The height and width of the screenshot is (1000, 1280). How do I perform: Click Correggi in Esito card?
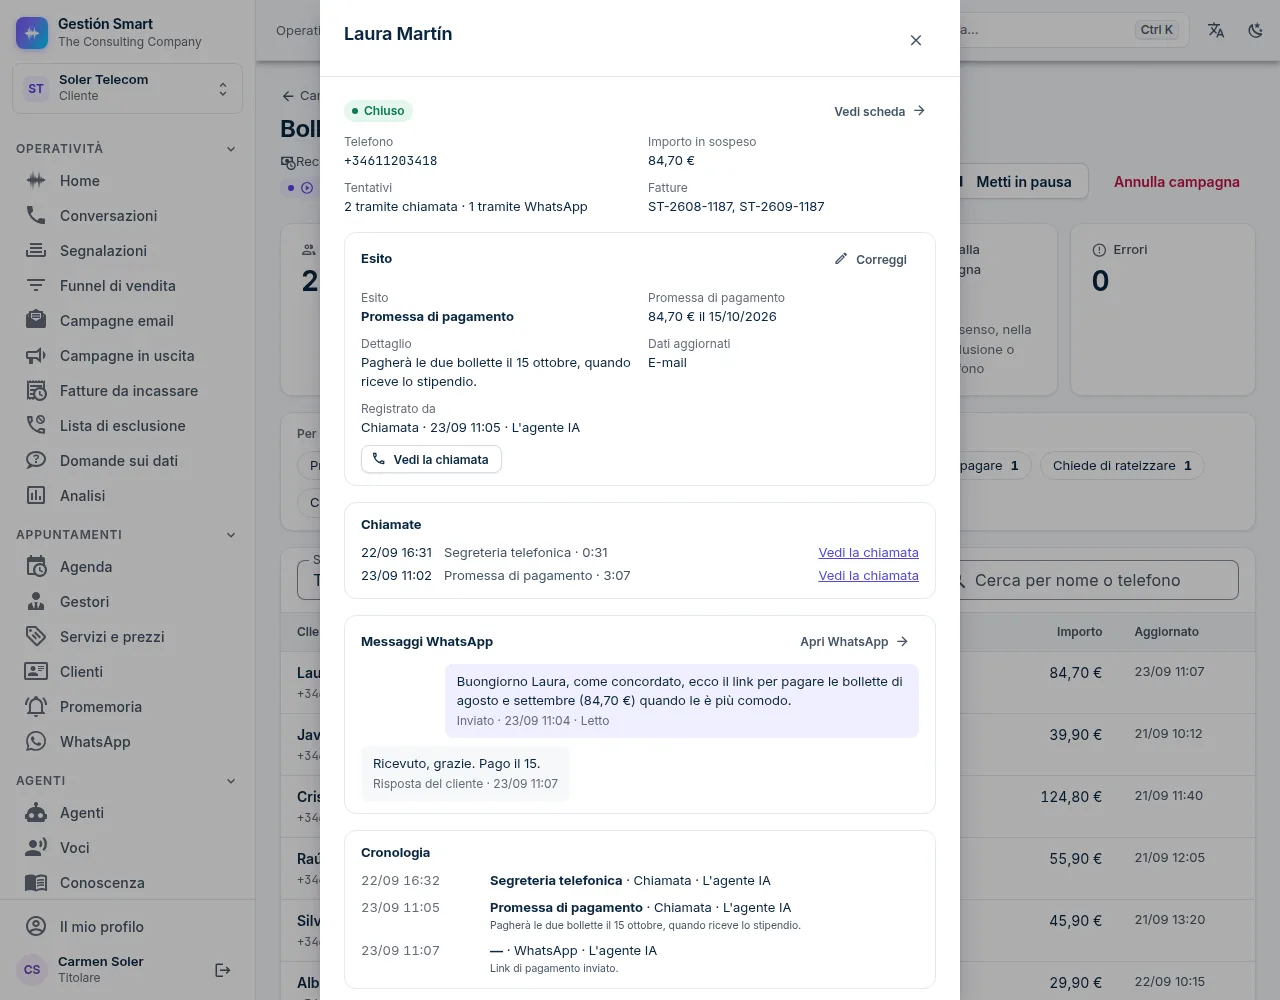click(871, 259)
